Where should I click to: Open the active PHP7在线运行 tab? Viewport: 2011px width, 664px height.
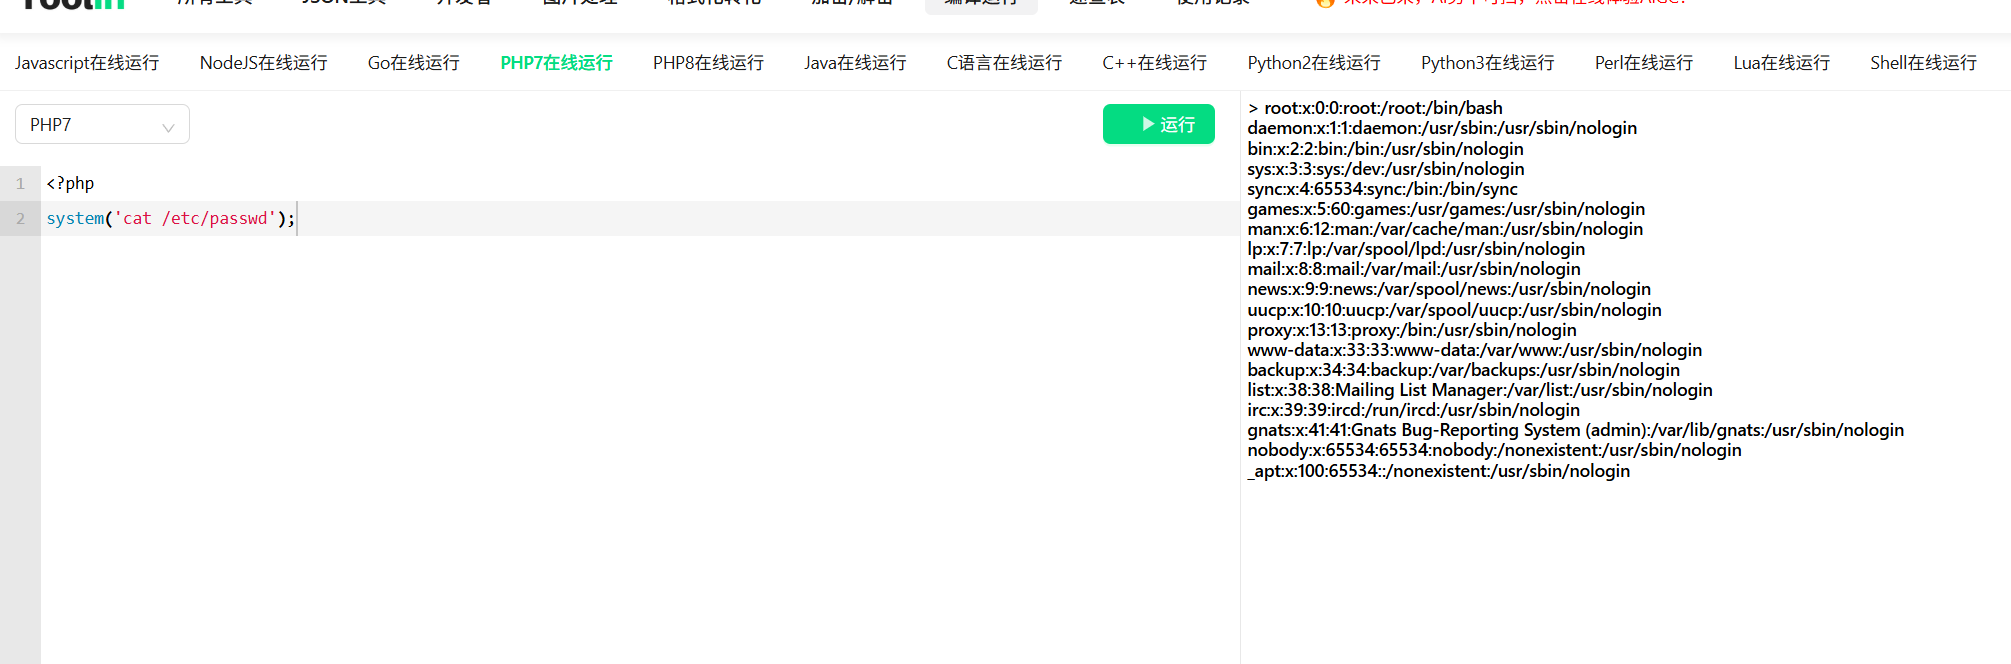[x=557, y=63]
